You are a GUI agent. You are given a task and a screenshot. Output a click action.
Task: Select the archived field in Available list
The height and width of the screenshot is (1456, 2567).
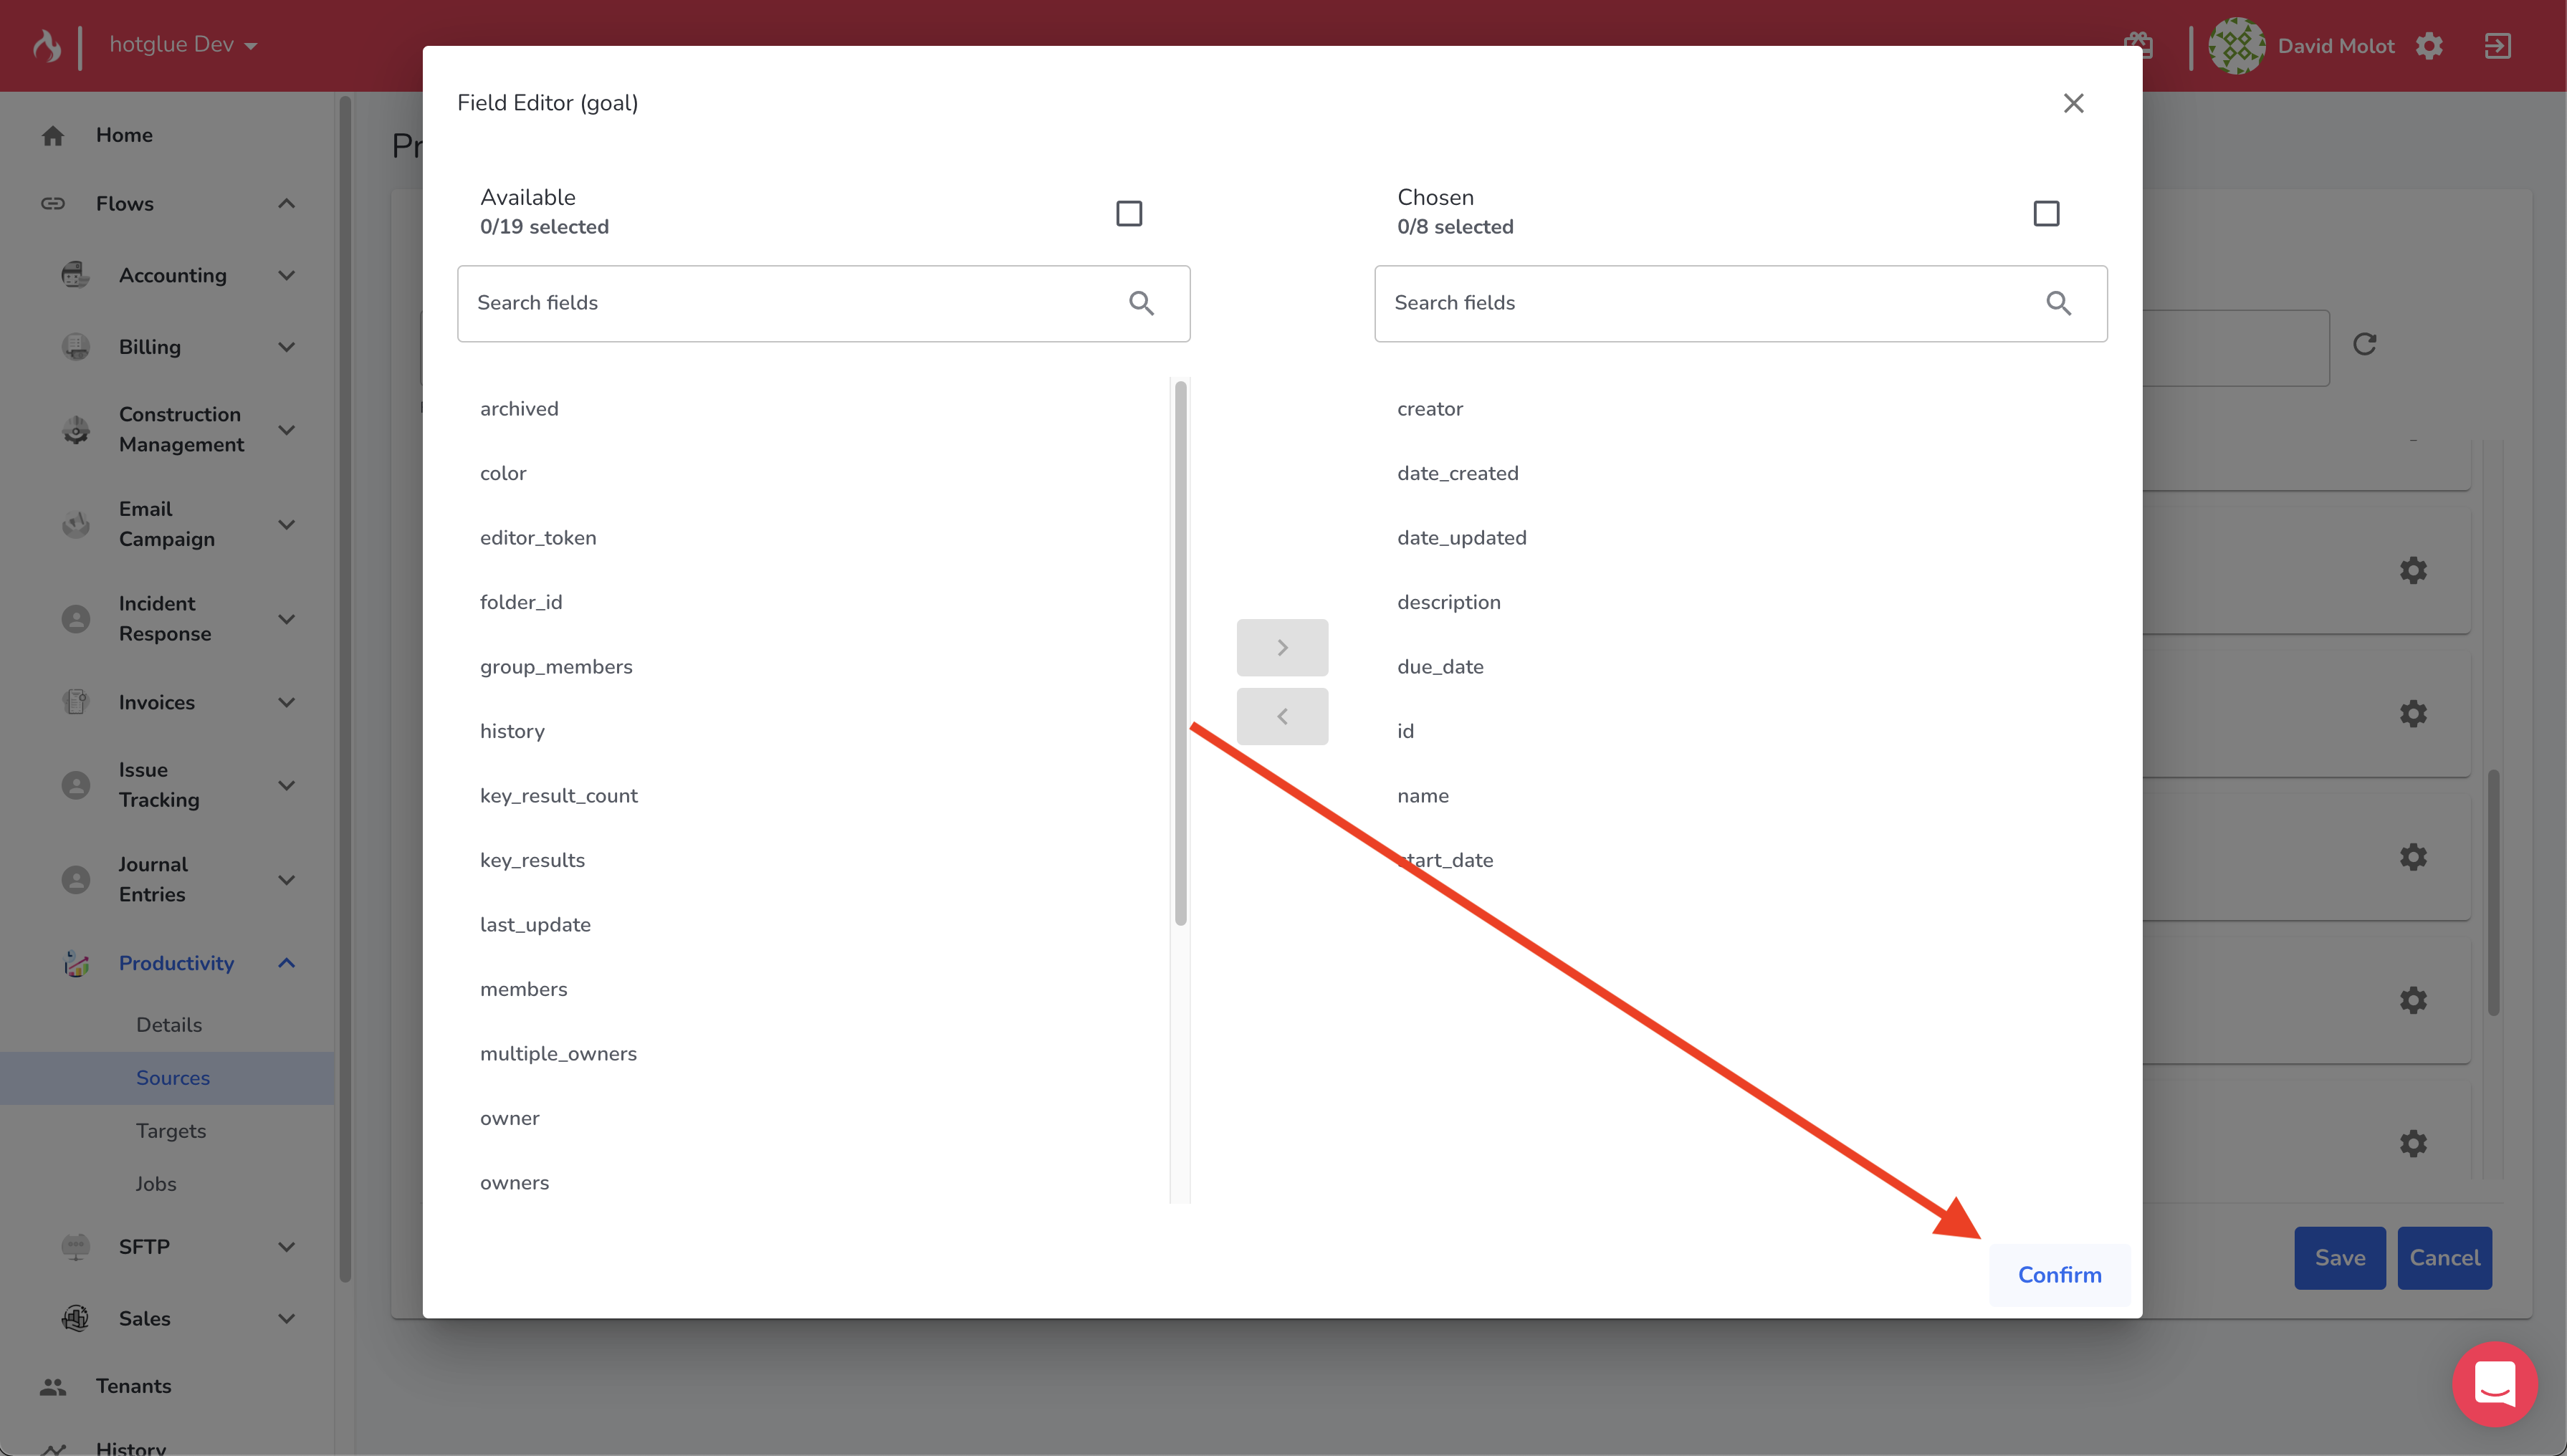click(519, 409)
